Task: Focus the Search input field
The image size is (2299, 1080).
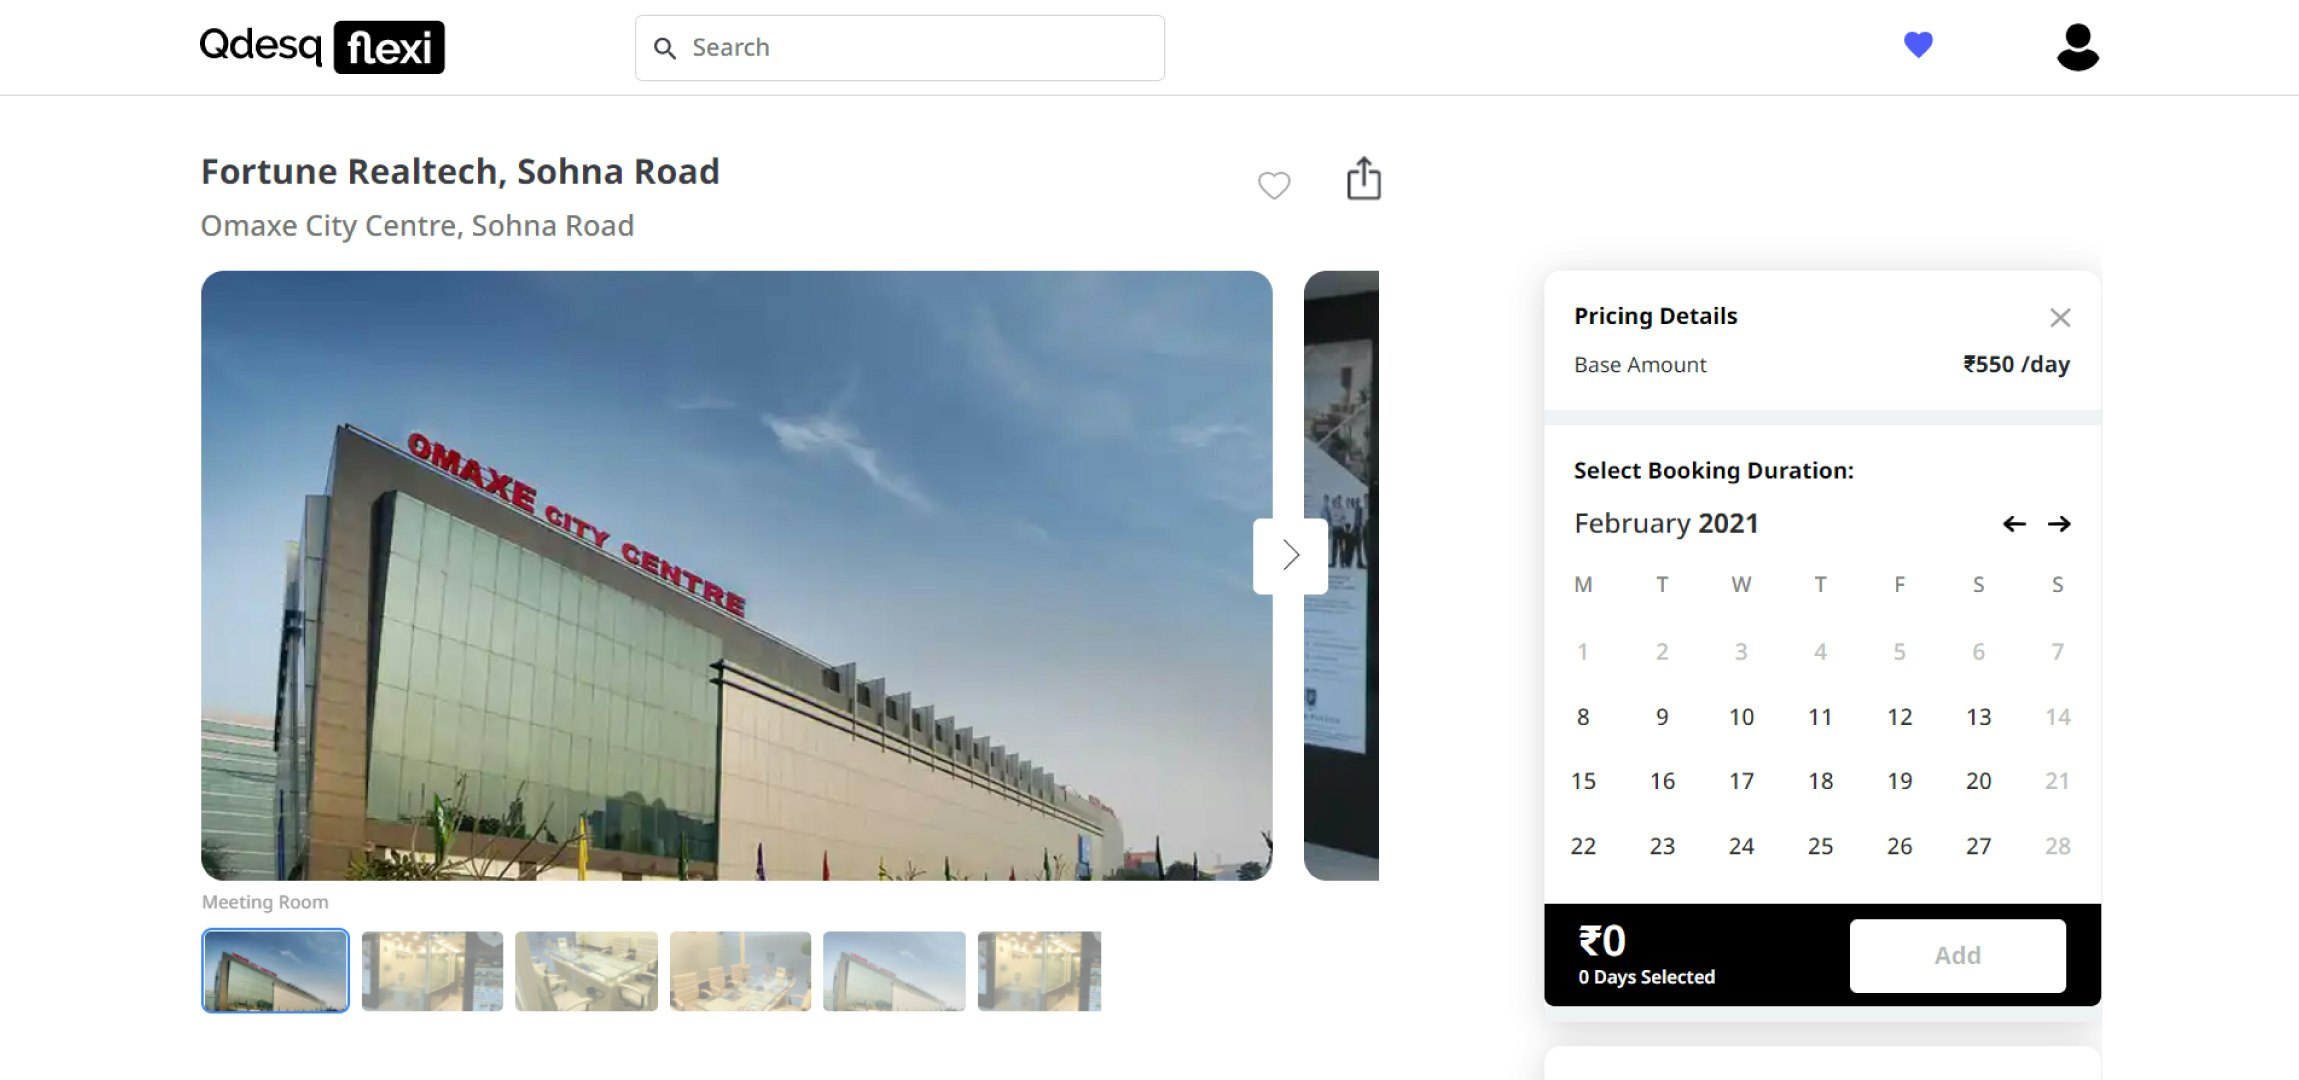Action: point(920,48)
